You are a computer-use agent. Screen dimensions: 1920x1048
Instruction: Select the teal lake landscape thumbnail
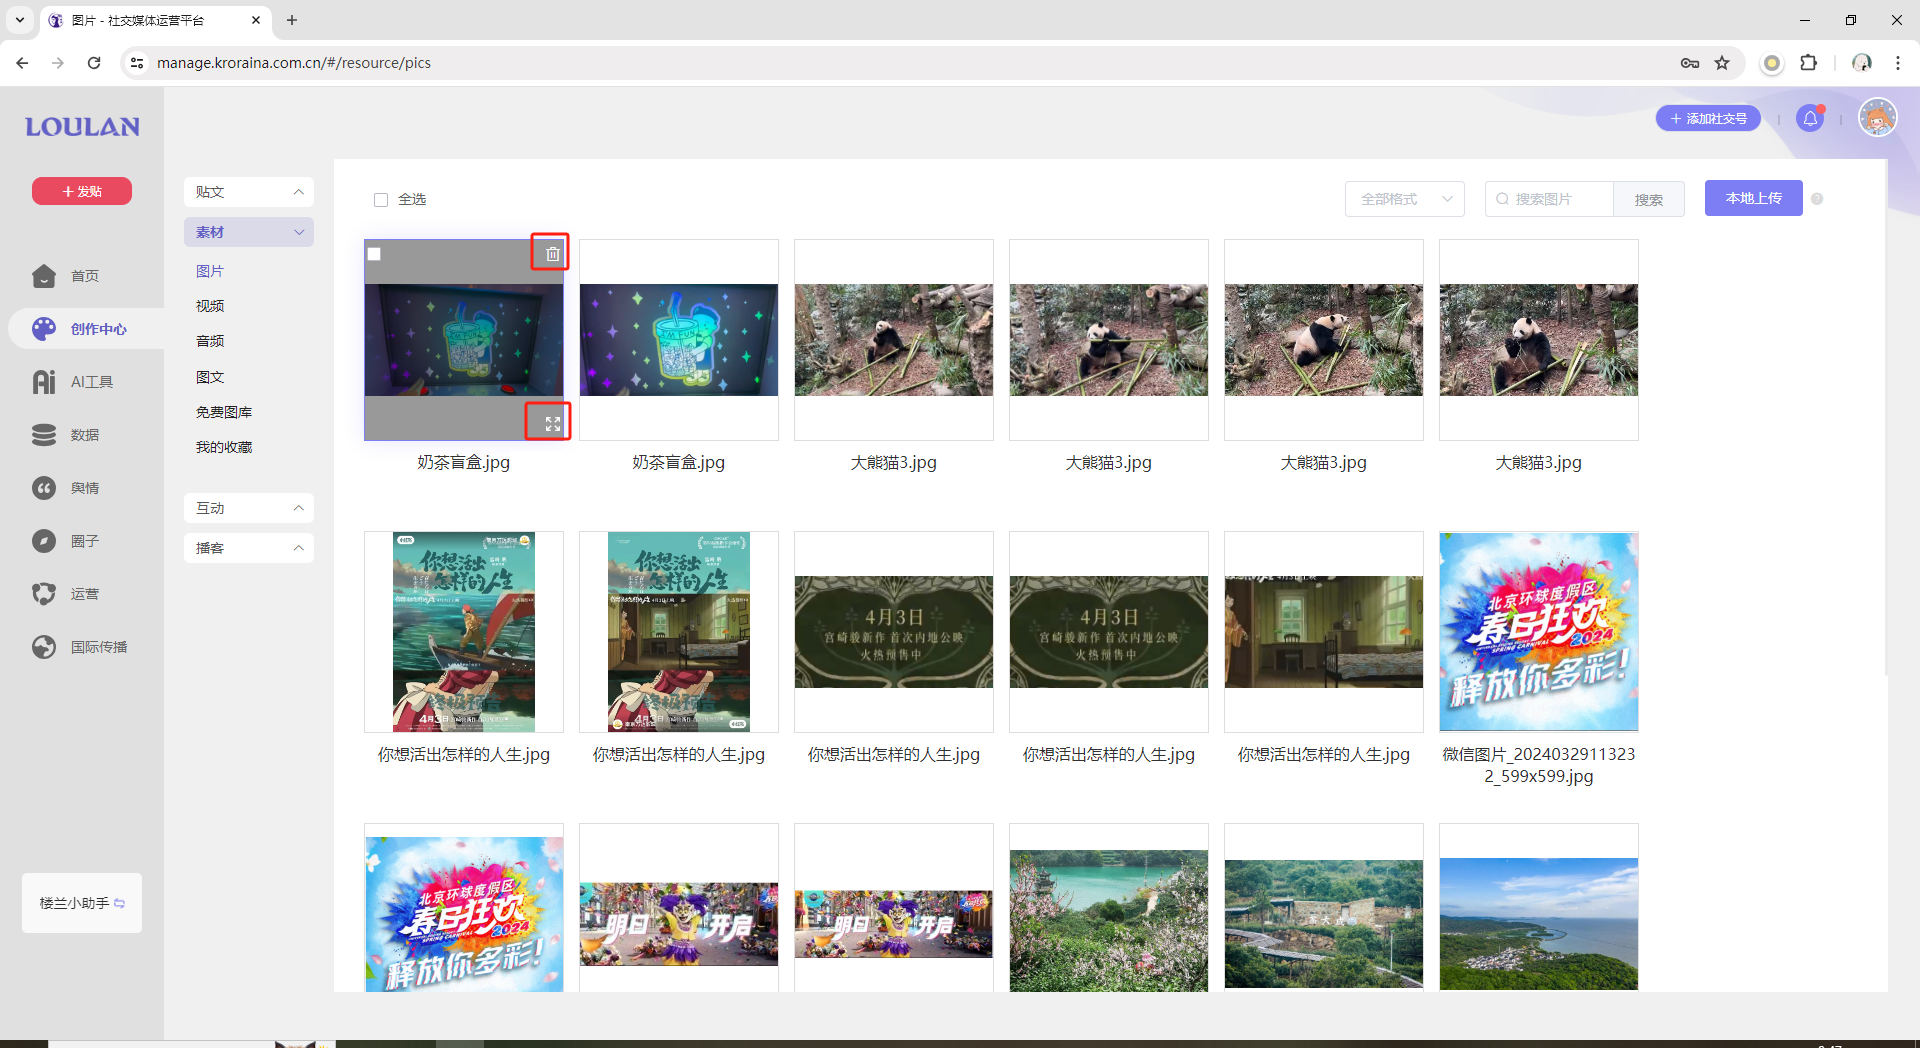coord(1109,921)
